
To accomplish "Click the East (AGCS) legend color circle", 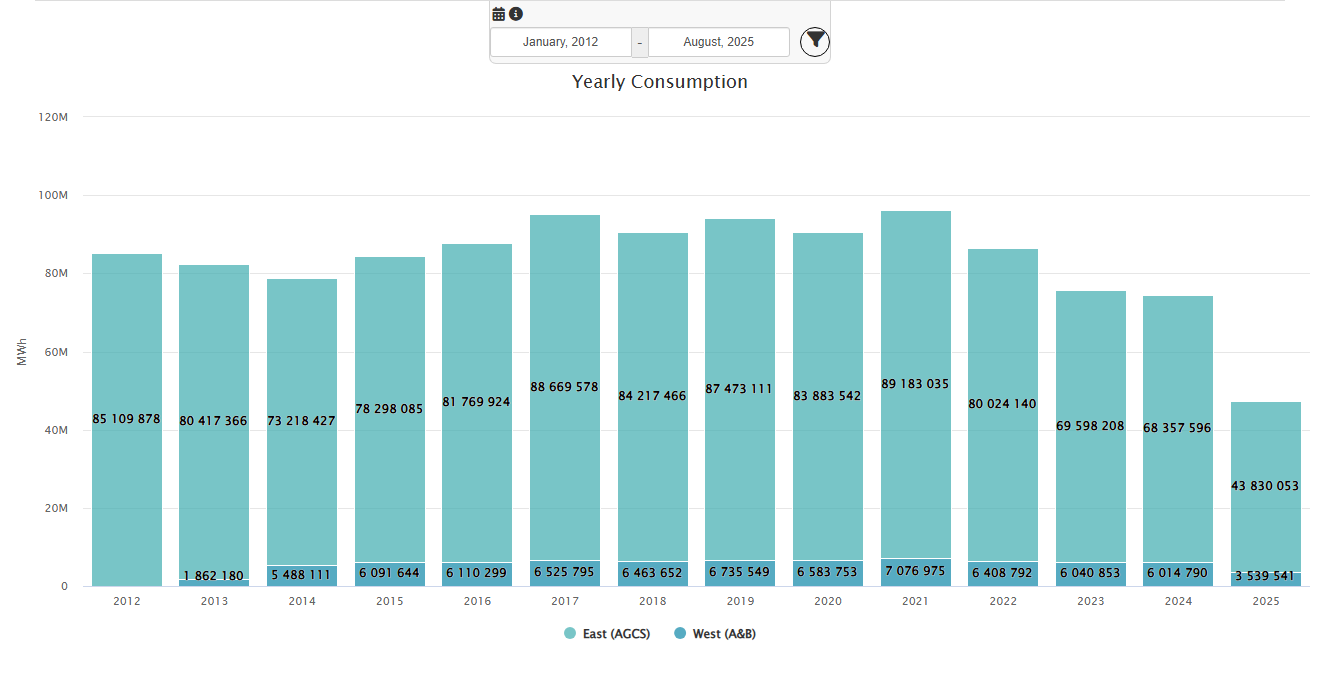I will point(570,634).
